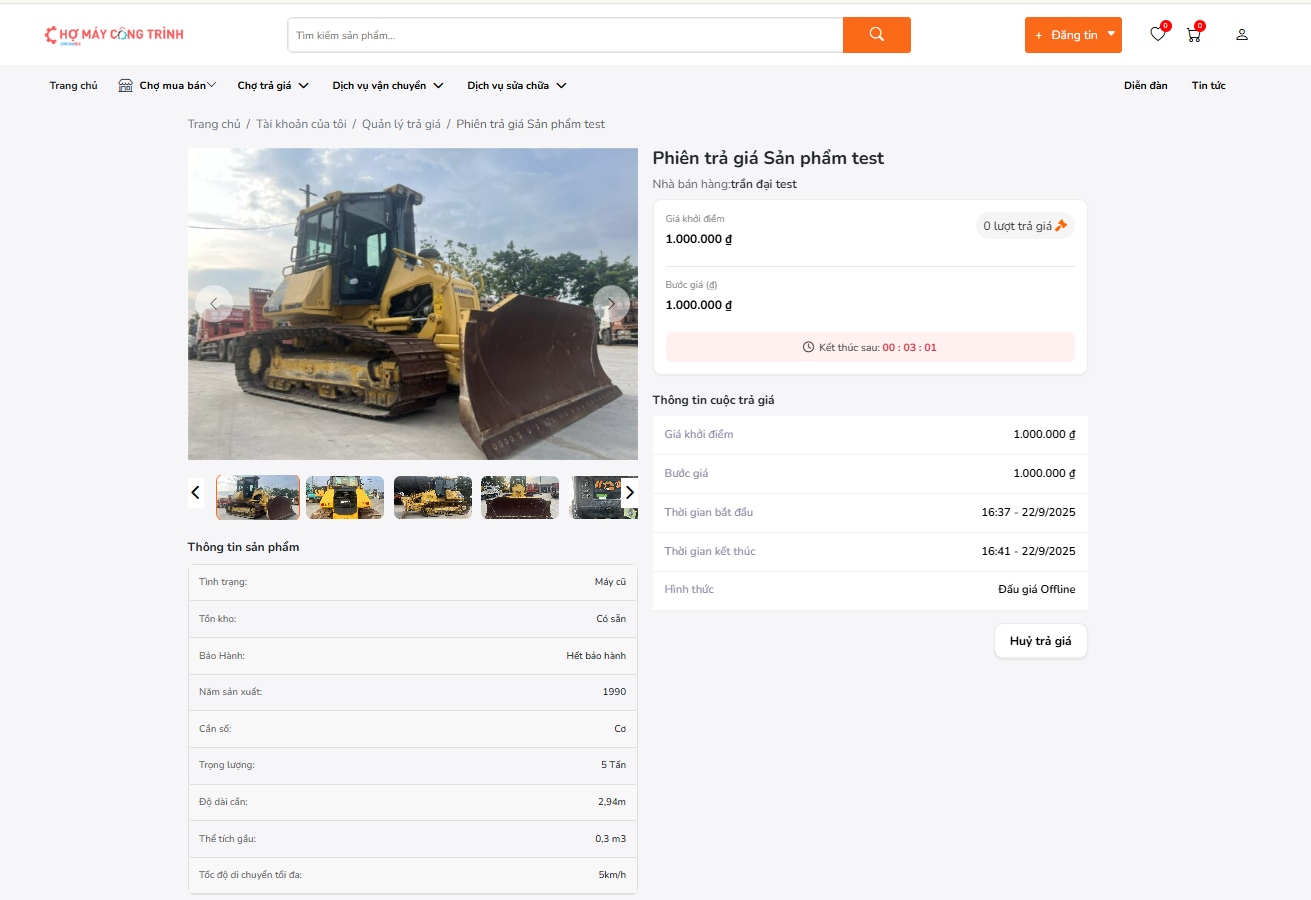Image resolution: width=1311 pixels, height=900 pixels.
Task: Open the Diễn đàn menu item
Action: (x=1145, y=86)
